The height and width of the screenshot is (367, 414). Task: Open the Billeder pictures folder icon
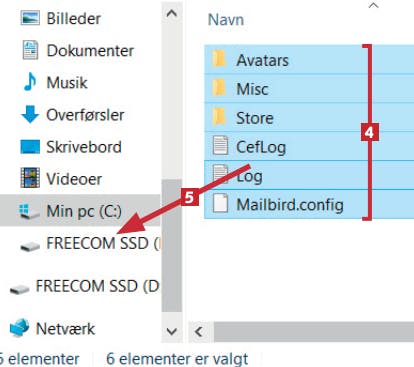[x=30, y=18]
